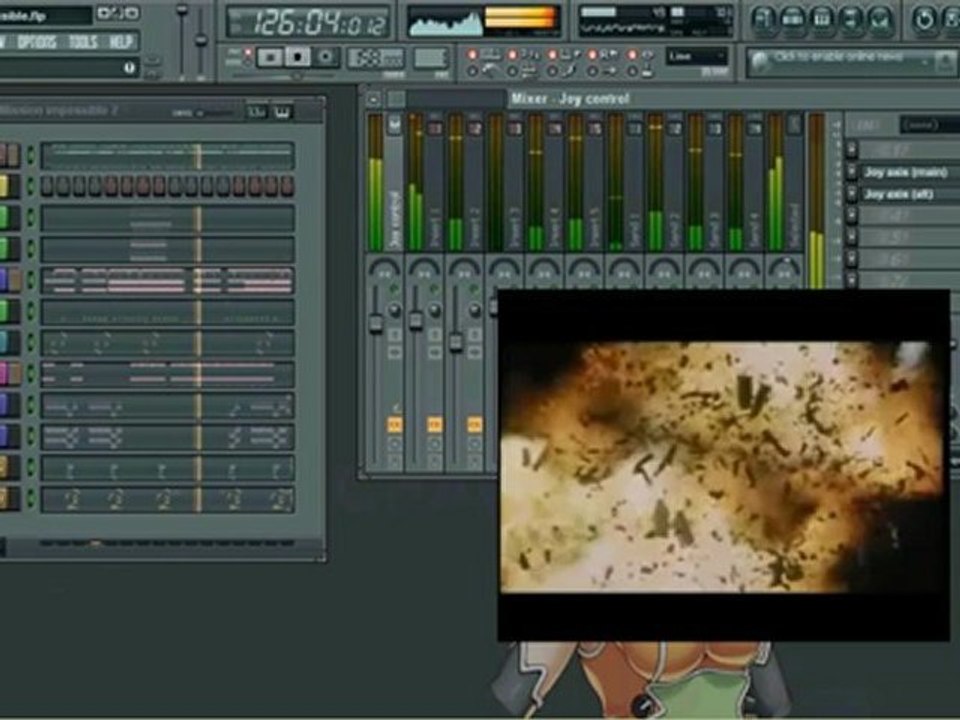Open the graph editor icon in step sequencer
This screenshot has height=720, width=960.
(257, 113)
